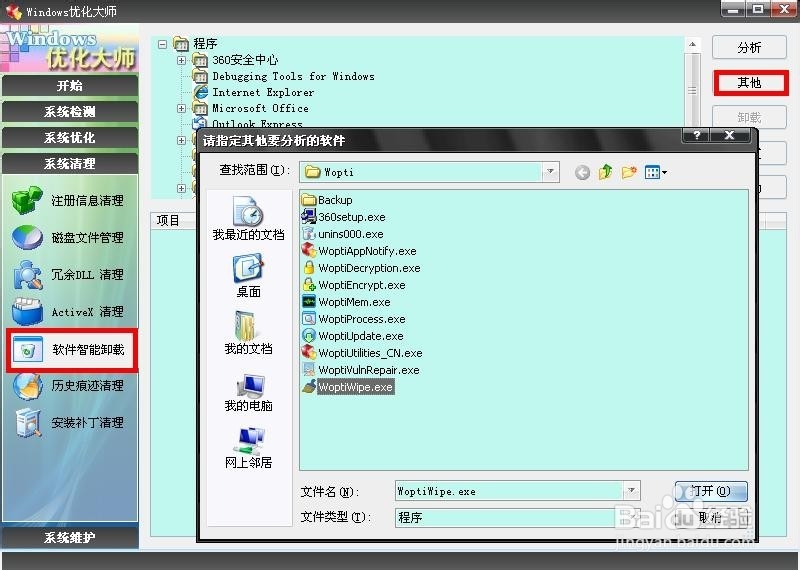Open the view menu icon
This screenshot has width=800, height=570.
(656, 172)
